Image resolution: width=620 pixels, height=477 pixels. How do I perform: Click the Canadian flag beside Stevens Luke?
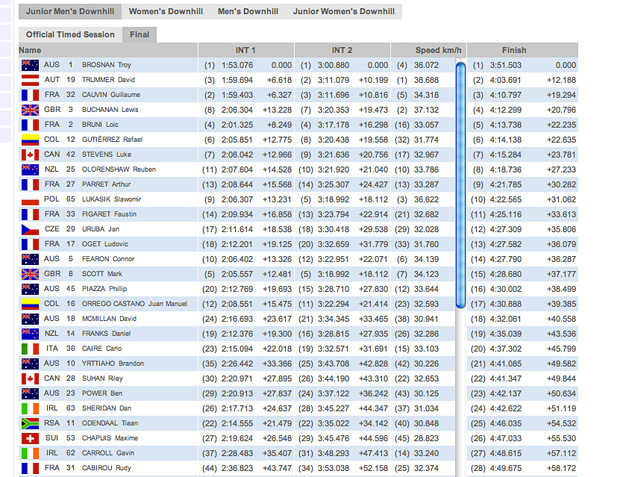(x=29, y=155)
